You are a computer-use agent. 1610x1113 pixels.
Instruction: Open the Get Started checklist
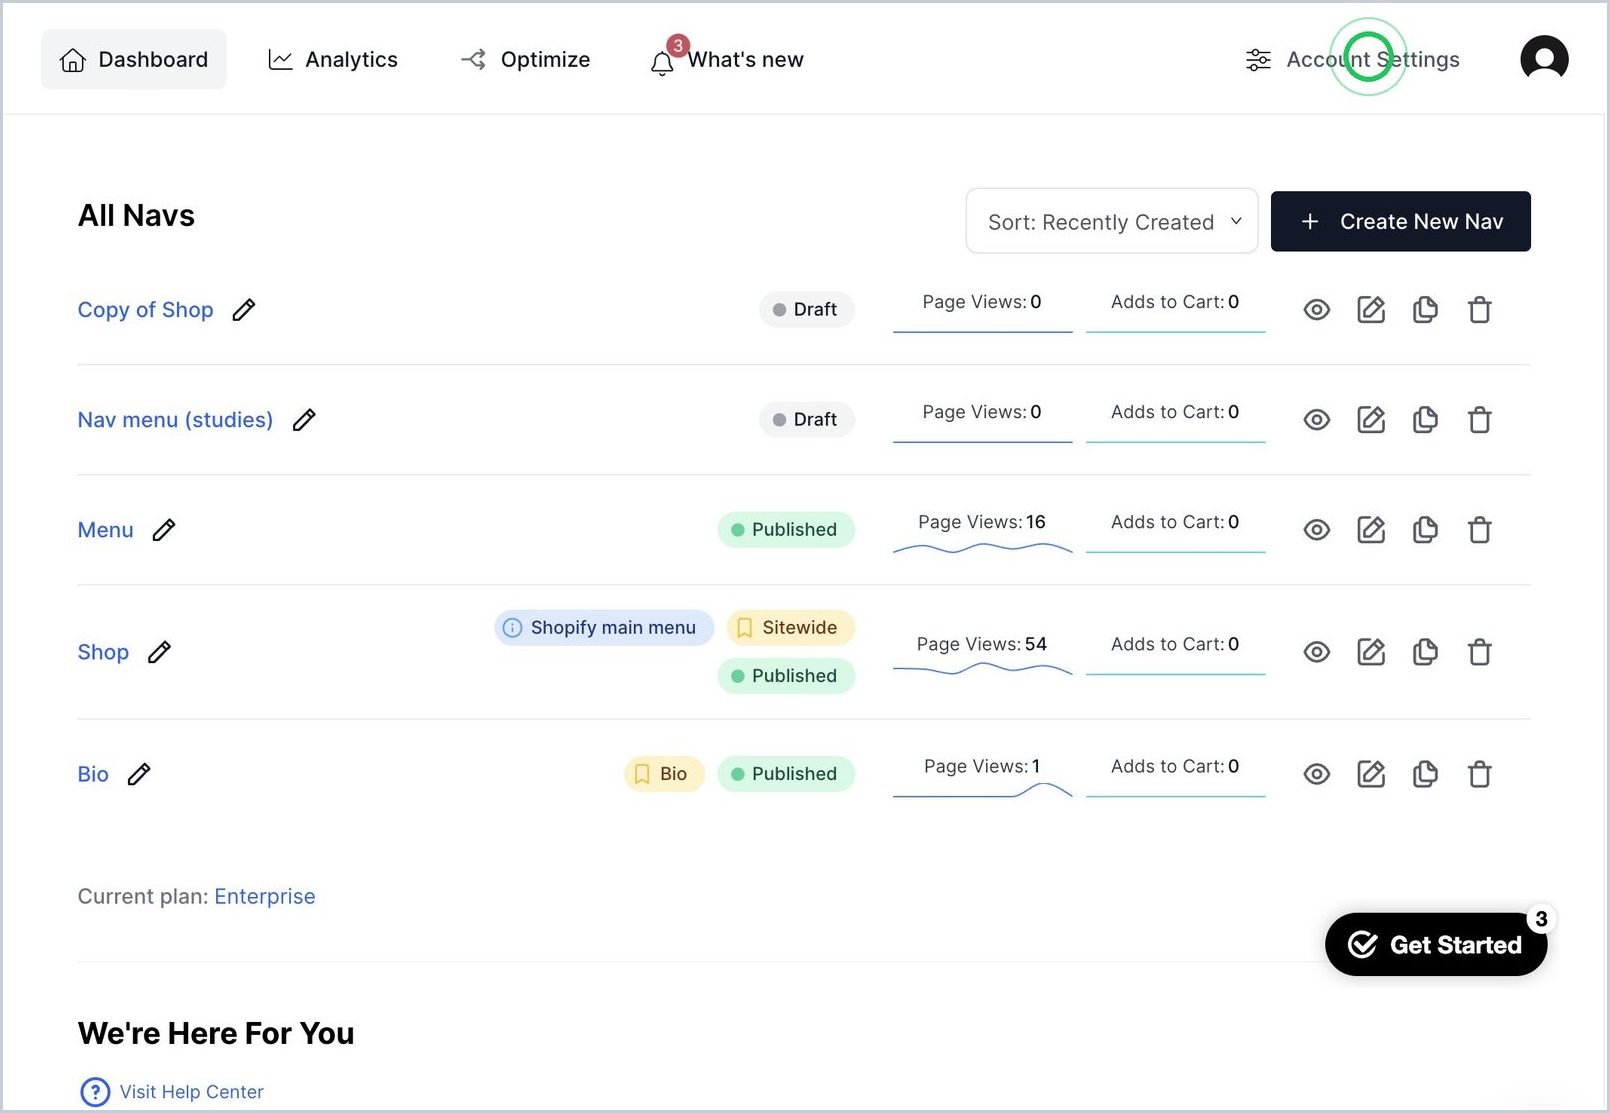(x=1436, y=944)
